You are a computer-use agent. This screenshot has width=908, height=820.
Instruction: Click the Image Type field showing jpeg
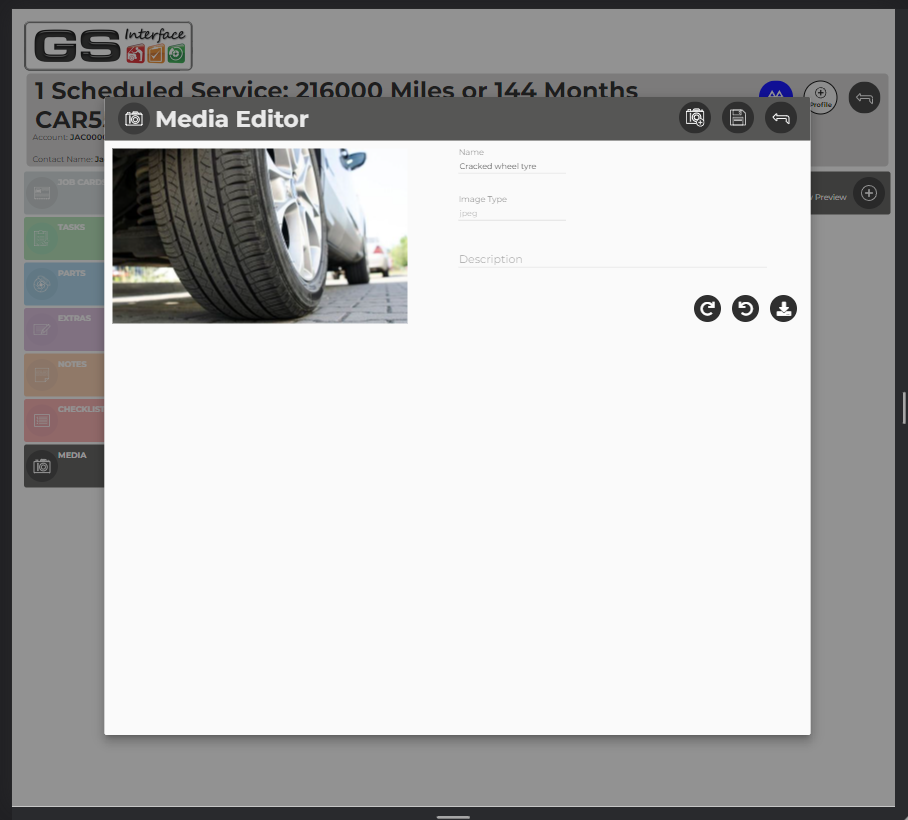[x=512, y=213]
